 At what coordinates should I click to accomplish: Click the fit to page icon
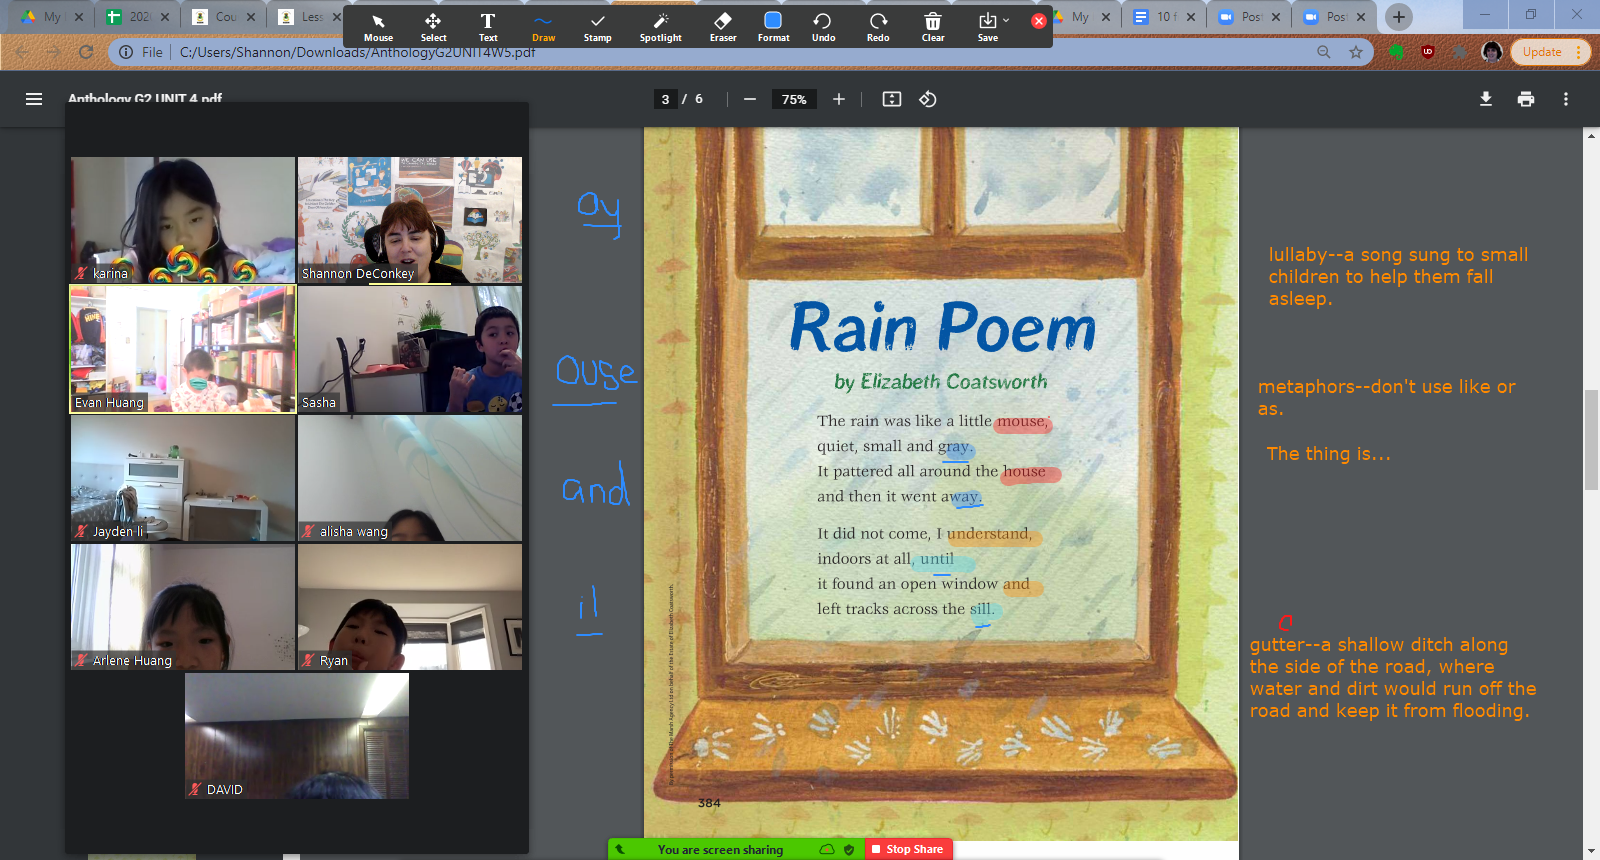pyautogui.click(x=892, y=99)
